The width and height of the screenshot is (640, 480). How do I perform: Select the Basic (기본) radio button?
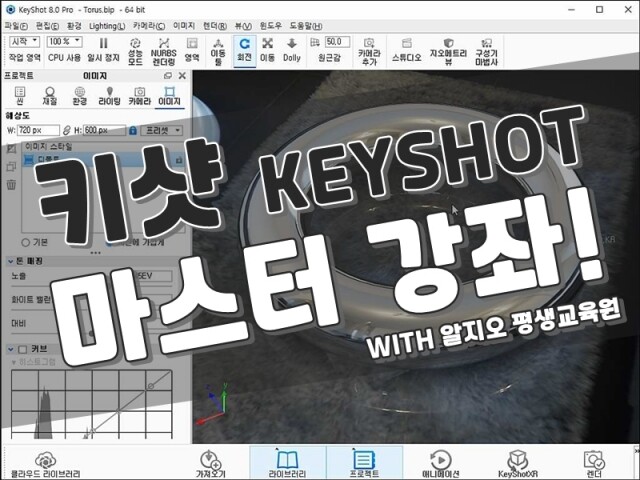27,242
